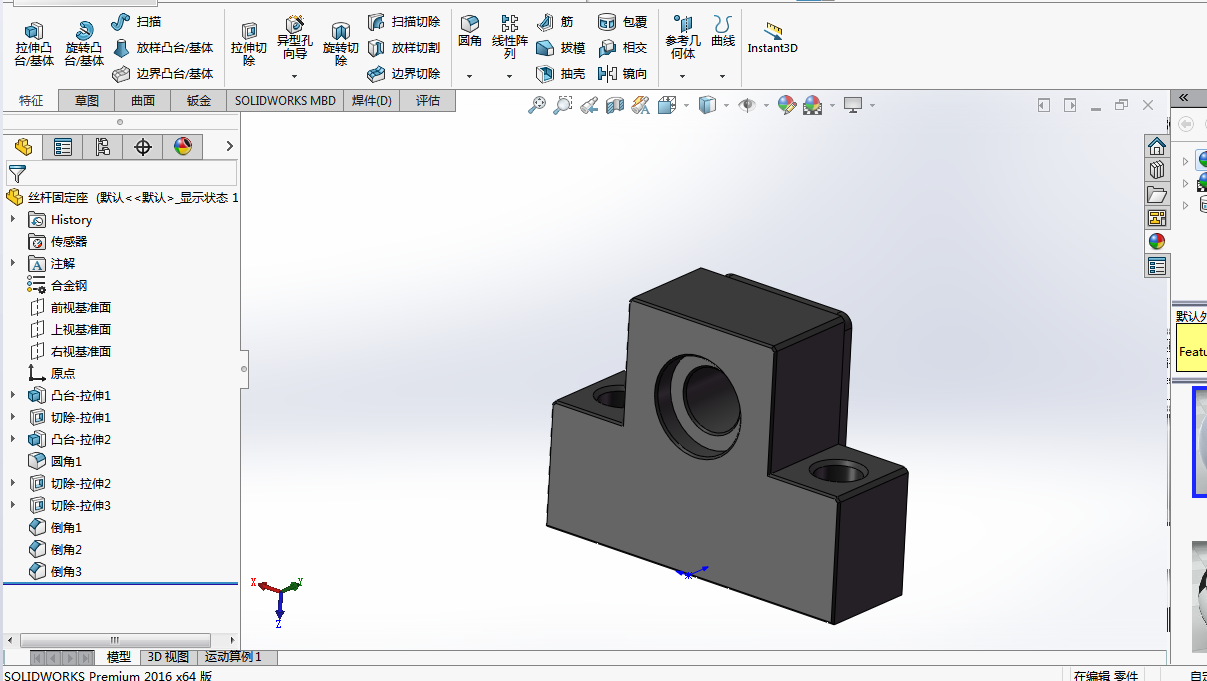
Task: Choose the 扫描 sweep tool
Action: tap(135, 21)
